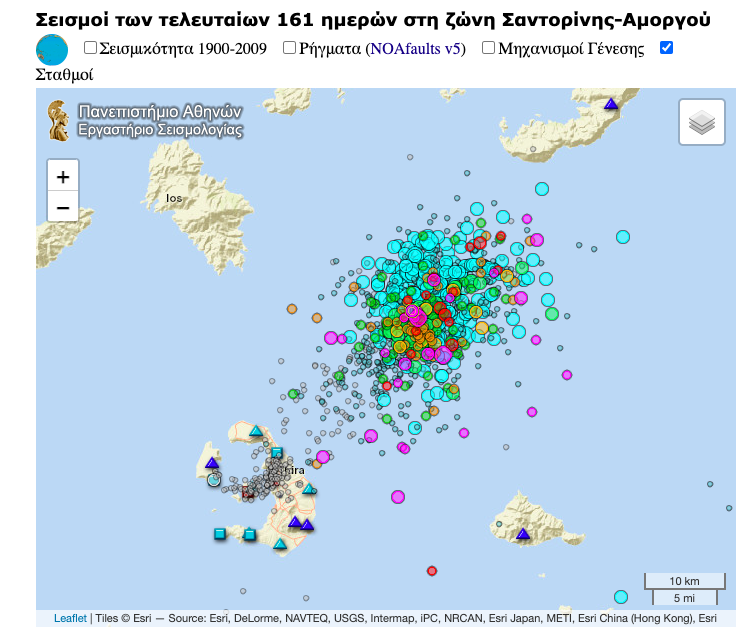
Task: Toggle the Ρήγματα faults checkbox
Action: pyautogui.click(x=289, y=47)
